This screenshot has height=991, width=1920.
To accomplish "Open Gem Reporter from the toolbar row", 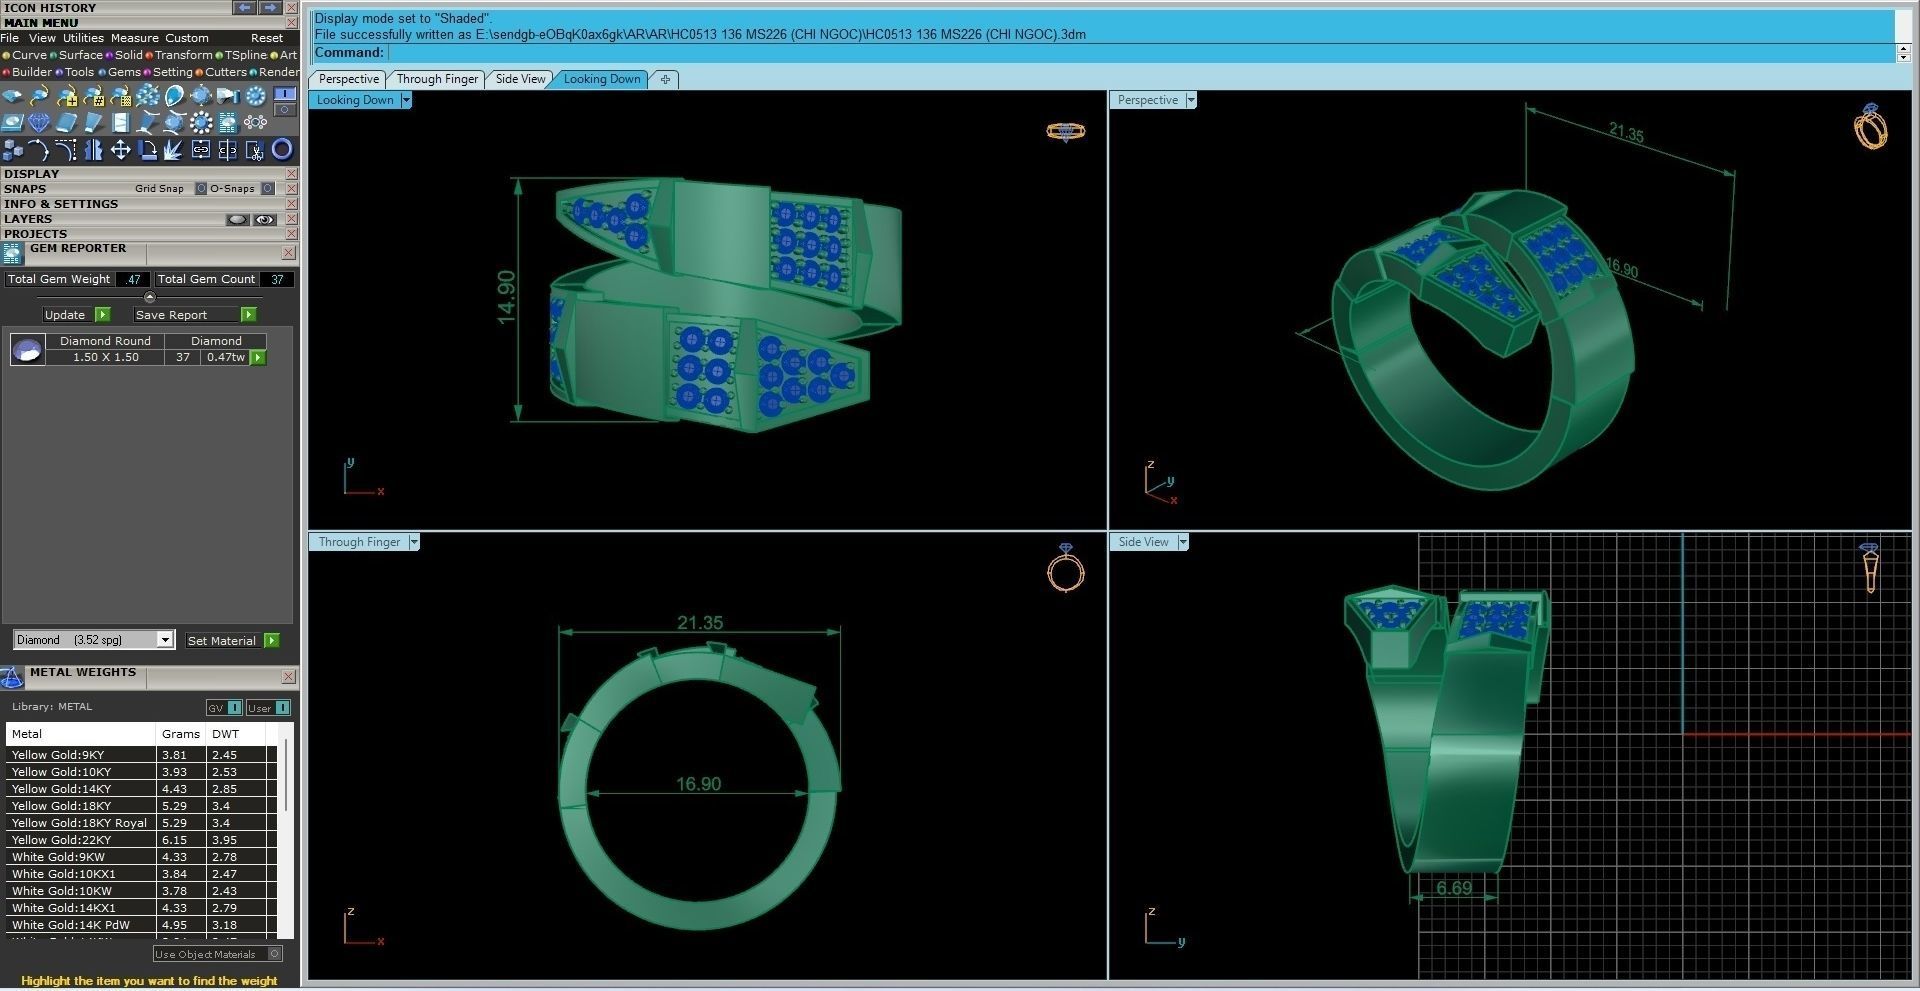I will click(228, 123).
